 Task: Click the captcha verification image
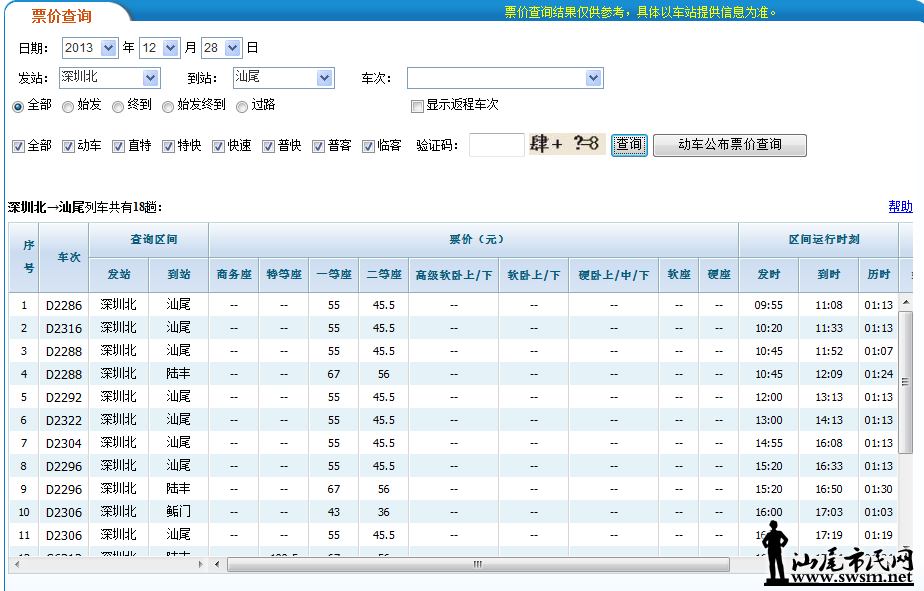click(x=565, y=144)
